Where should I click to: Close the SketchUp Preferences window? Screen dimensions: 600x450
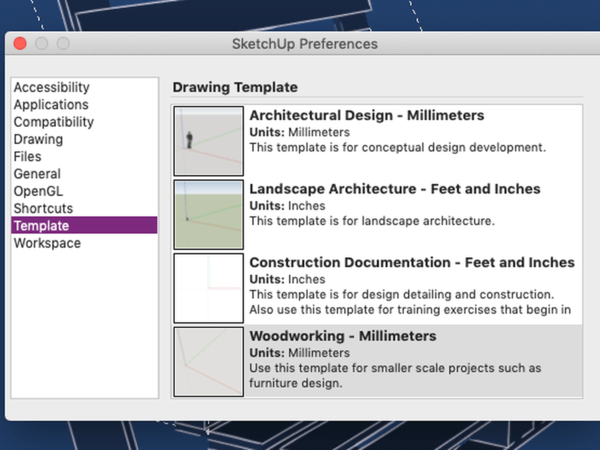(22, 44)
